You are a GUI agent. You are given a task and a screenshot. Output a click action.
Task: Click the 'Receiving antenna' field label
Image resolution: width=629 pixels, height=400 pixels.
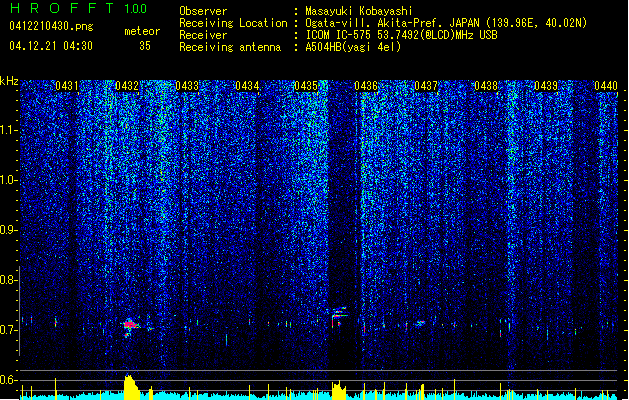pos(230,47)
